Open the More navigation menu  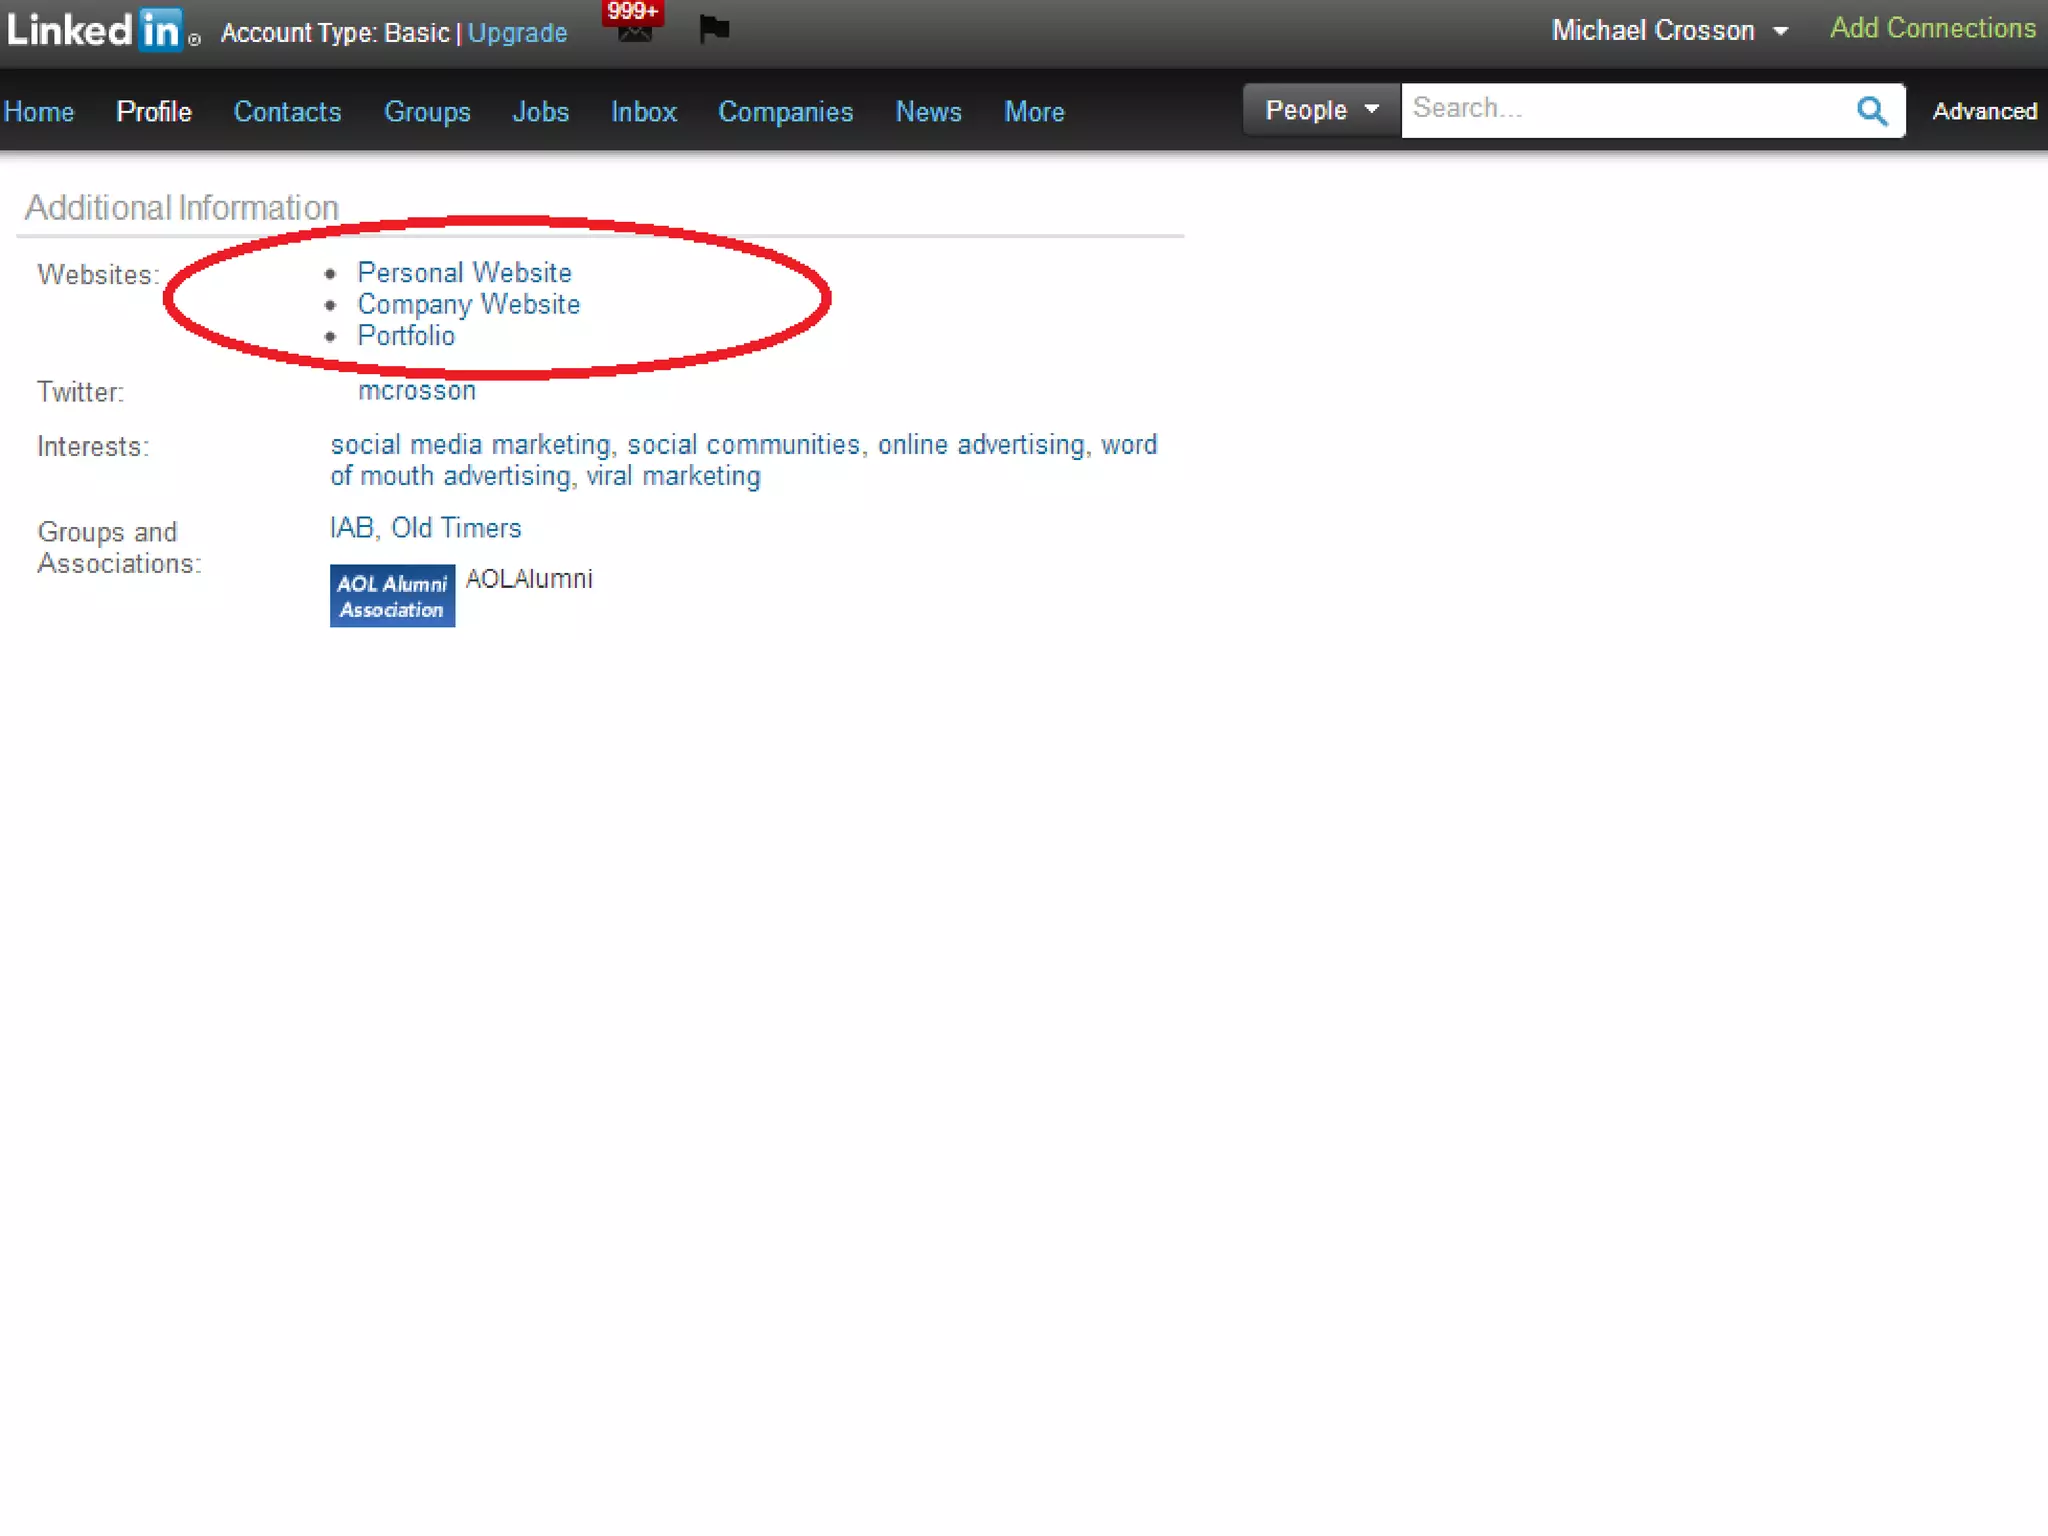(1034, 112)
